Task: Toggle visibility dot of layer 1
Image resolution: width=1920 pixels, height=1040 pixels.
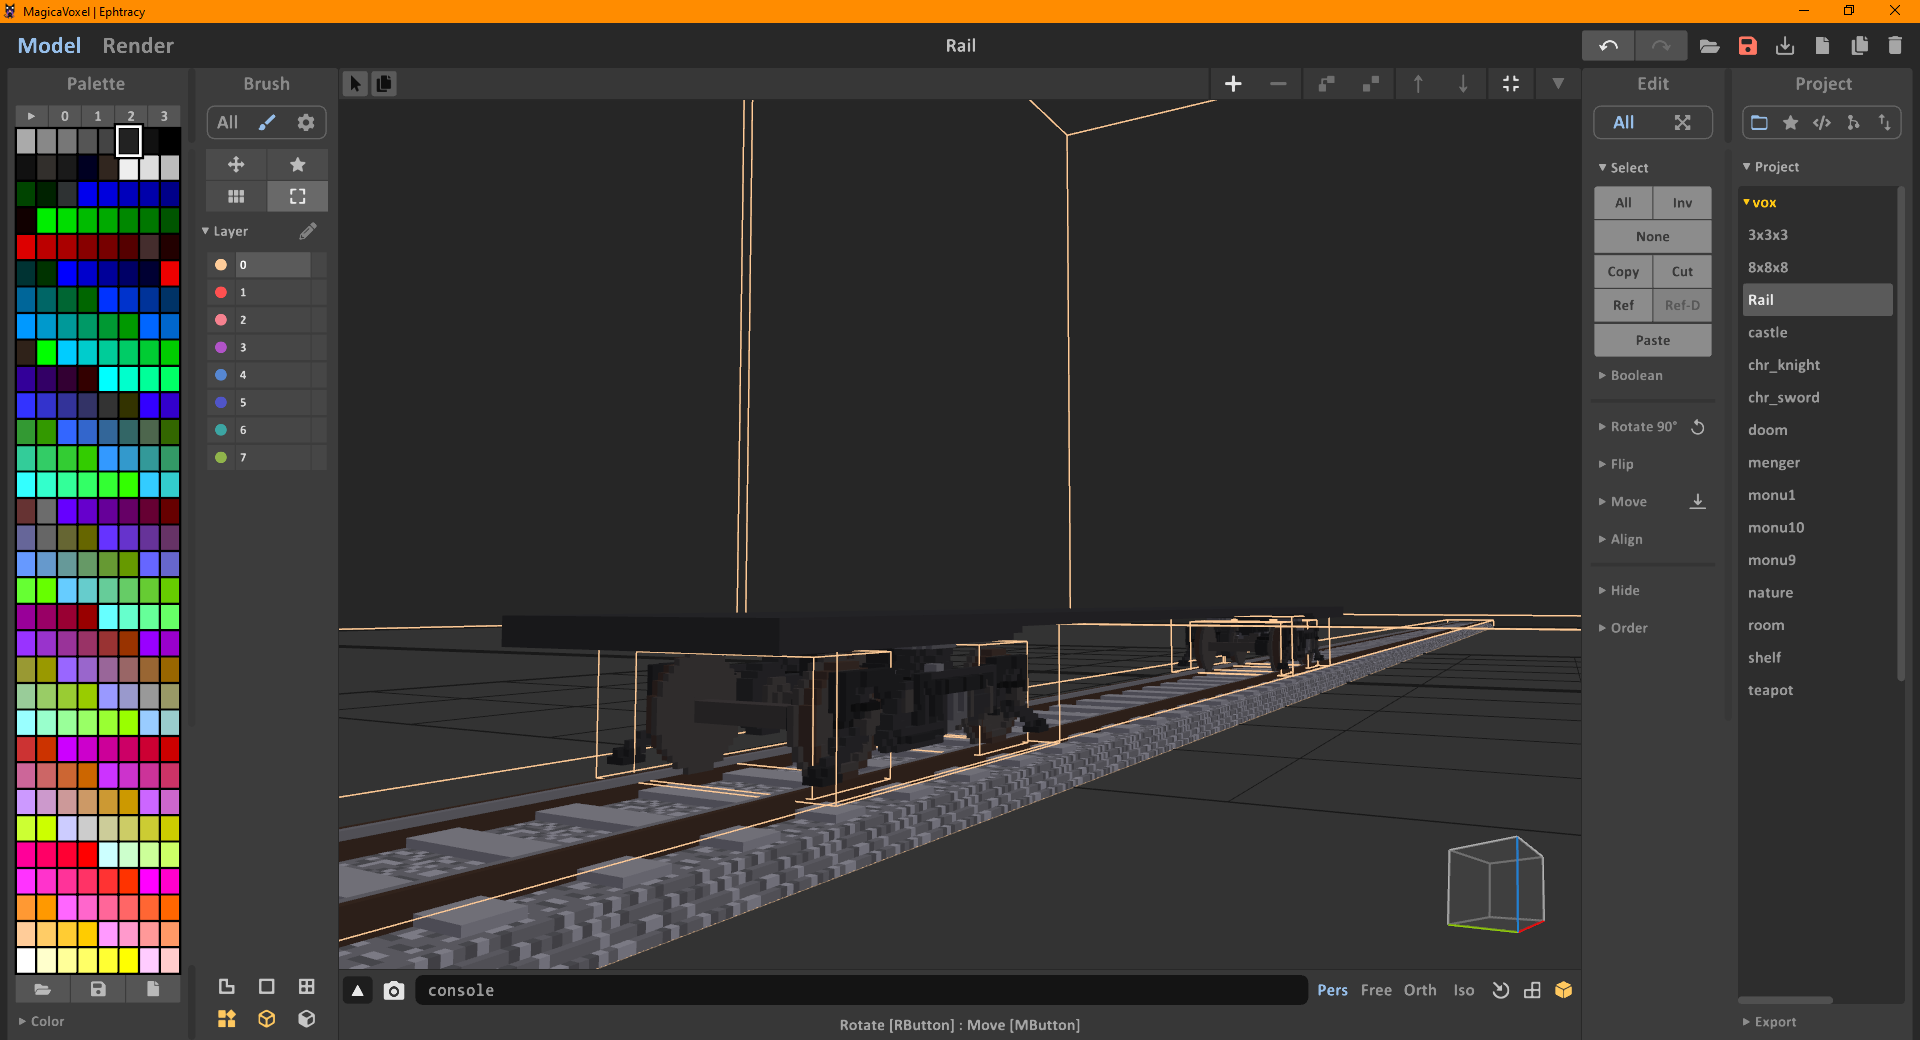Action: coord(221,292)
